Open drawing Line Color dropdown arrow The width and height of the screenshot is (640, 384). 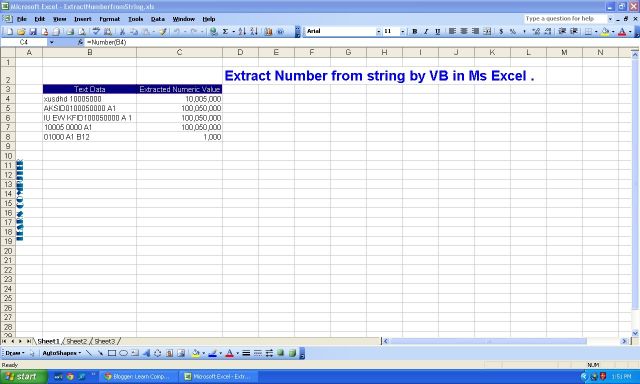(220, 353)
